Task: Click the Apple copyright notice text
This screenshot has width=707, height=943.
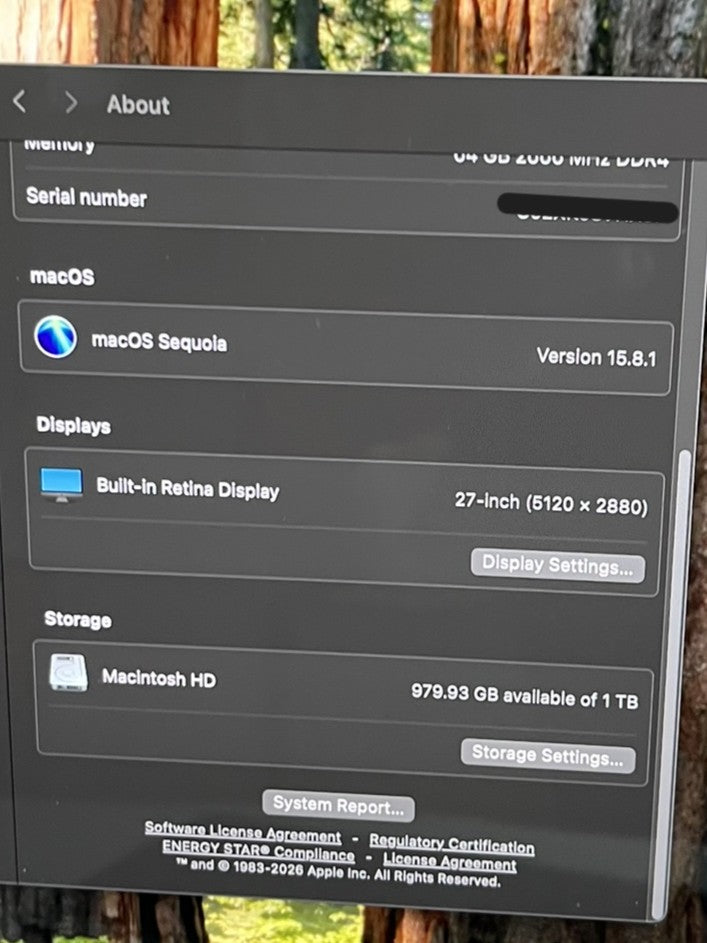Action: tap(338, 873)
